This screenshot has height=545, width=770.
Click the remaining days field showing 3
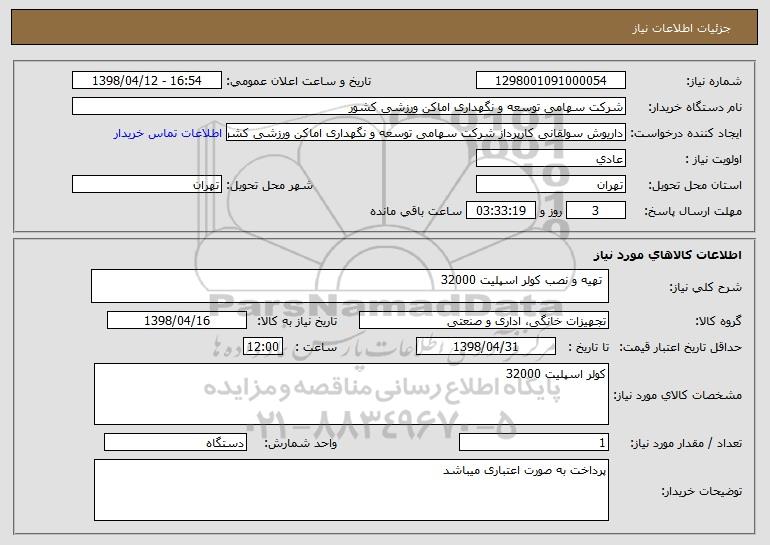tap(596, 211)
